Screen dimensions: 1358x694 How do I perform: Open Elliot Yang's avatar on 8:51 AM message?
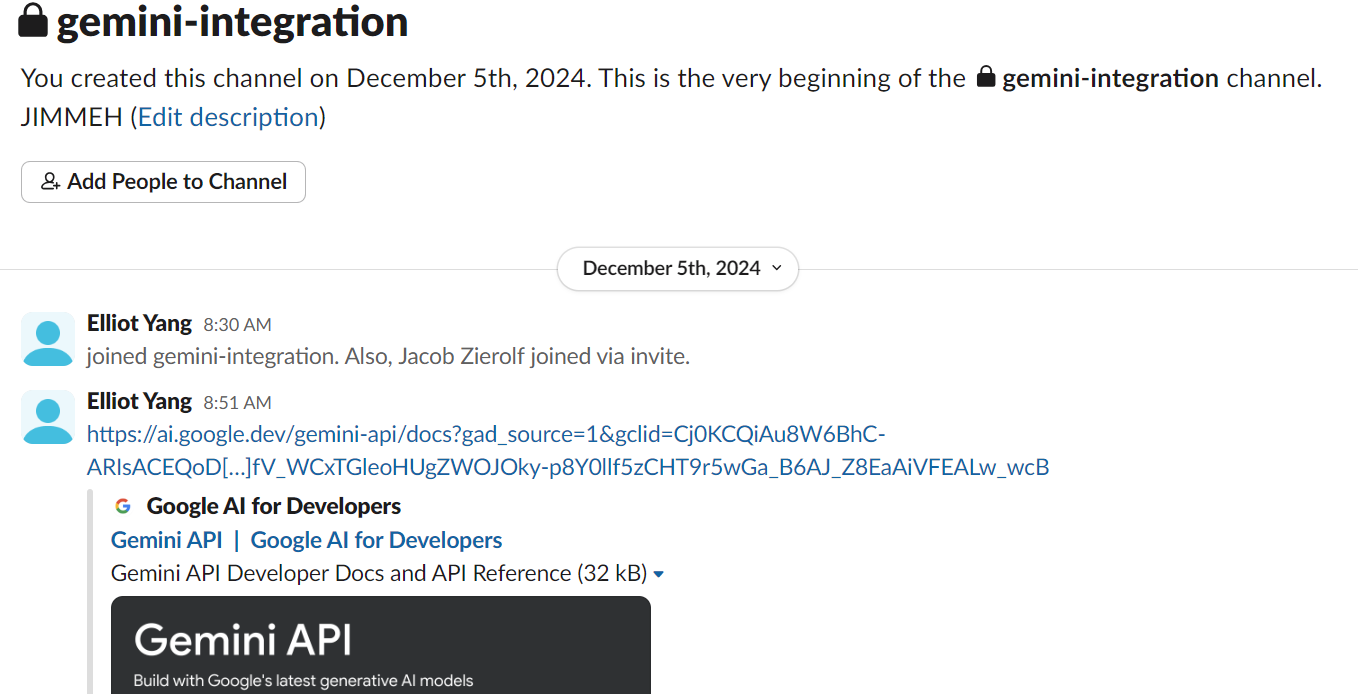[48, 417]
